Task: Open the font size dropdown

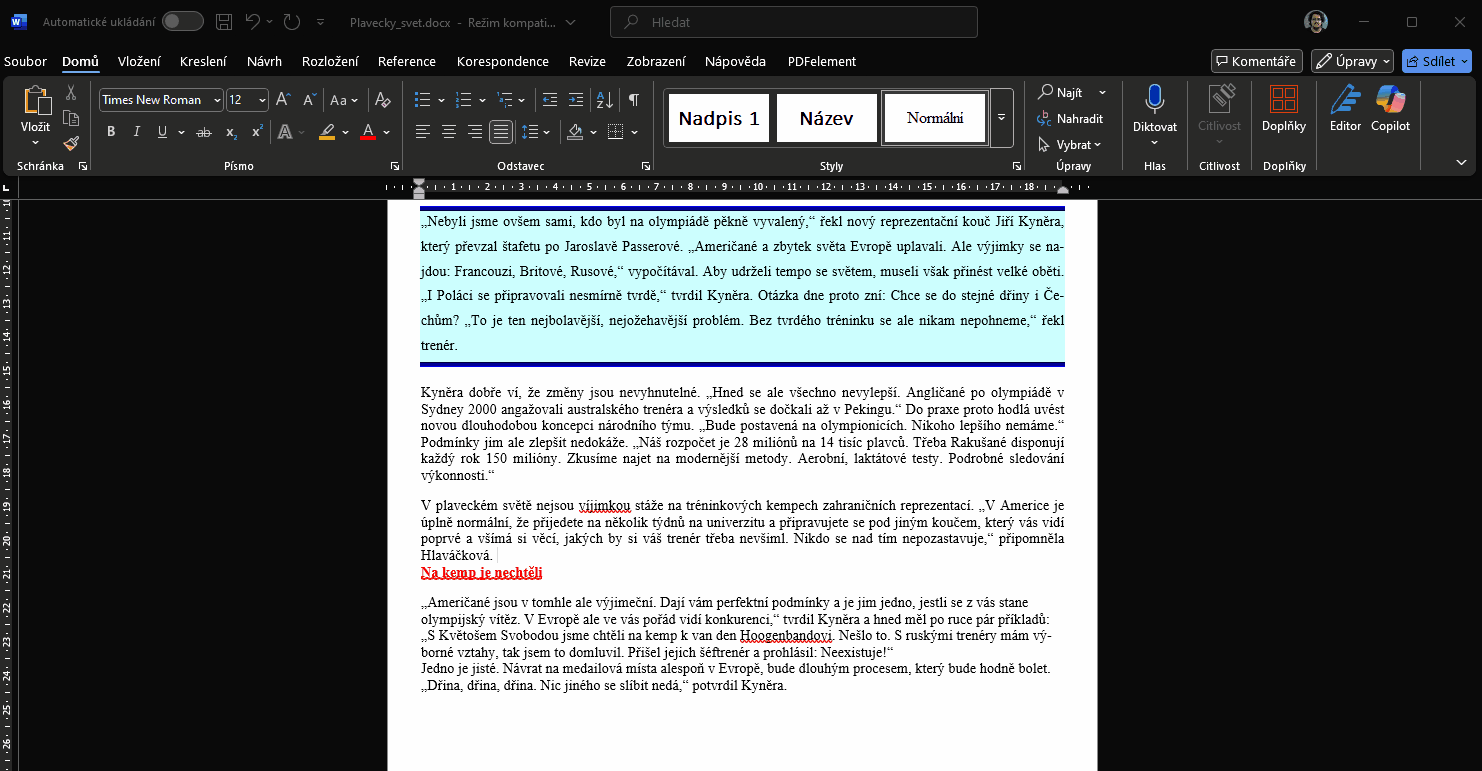Action: coord(262,100)
